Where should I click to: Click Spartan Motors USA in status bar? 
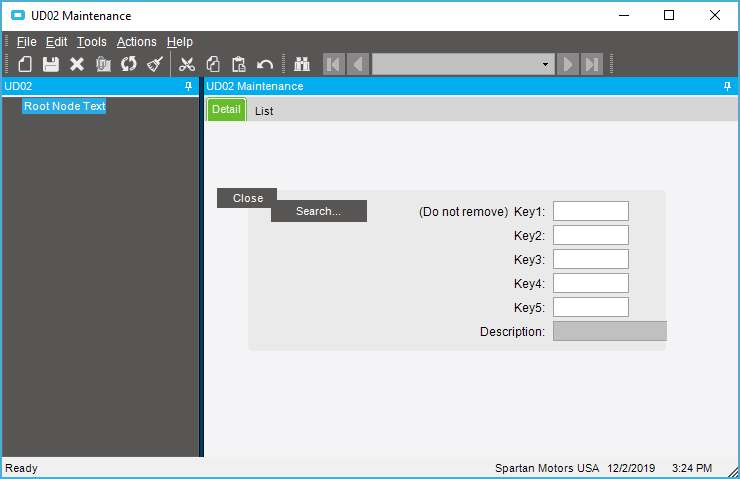click(x=547, y=468)
